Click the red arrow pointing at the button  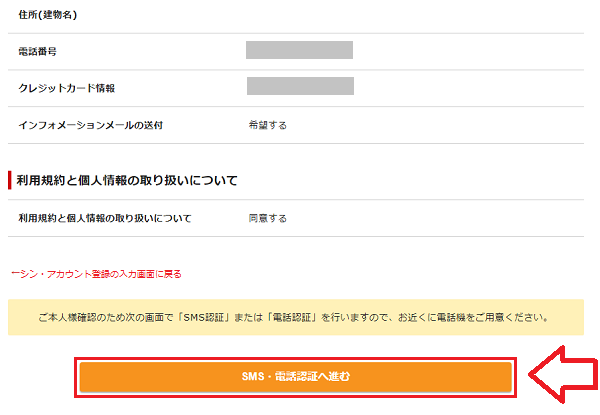click(561, 376)
